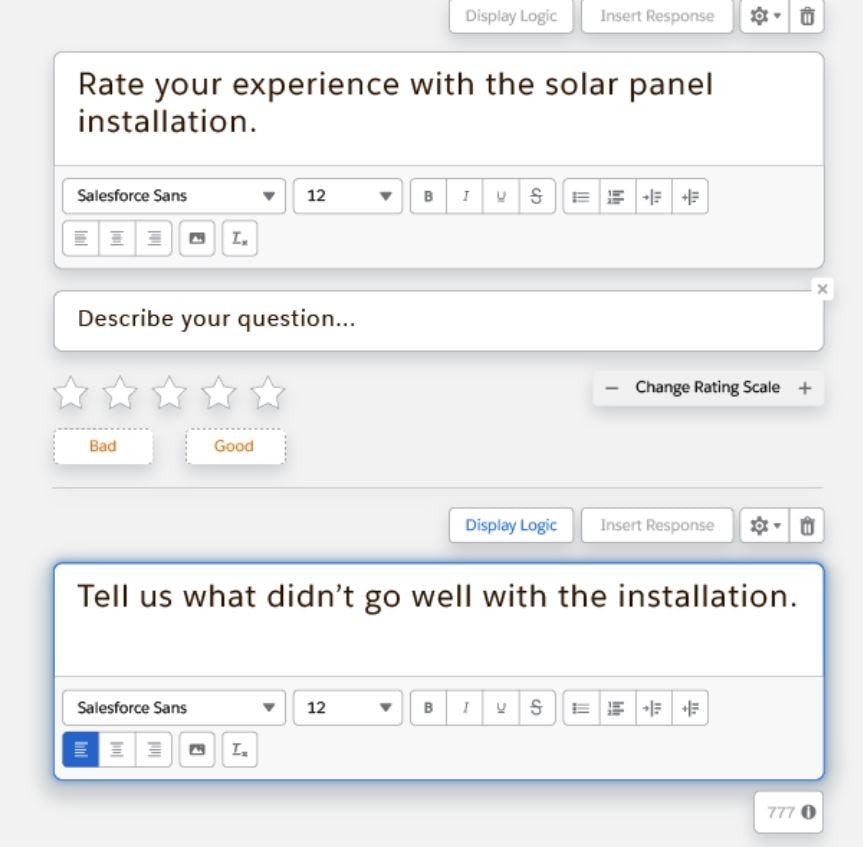Select the fifth star rating
863x847 pixels.
click(x=267, y=393)
